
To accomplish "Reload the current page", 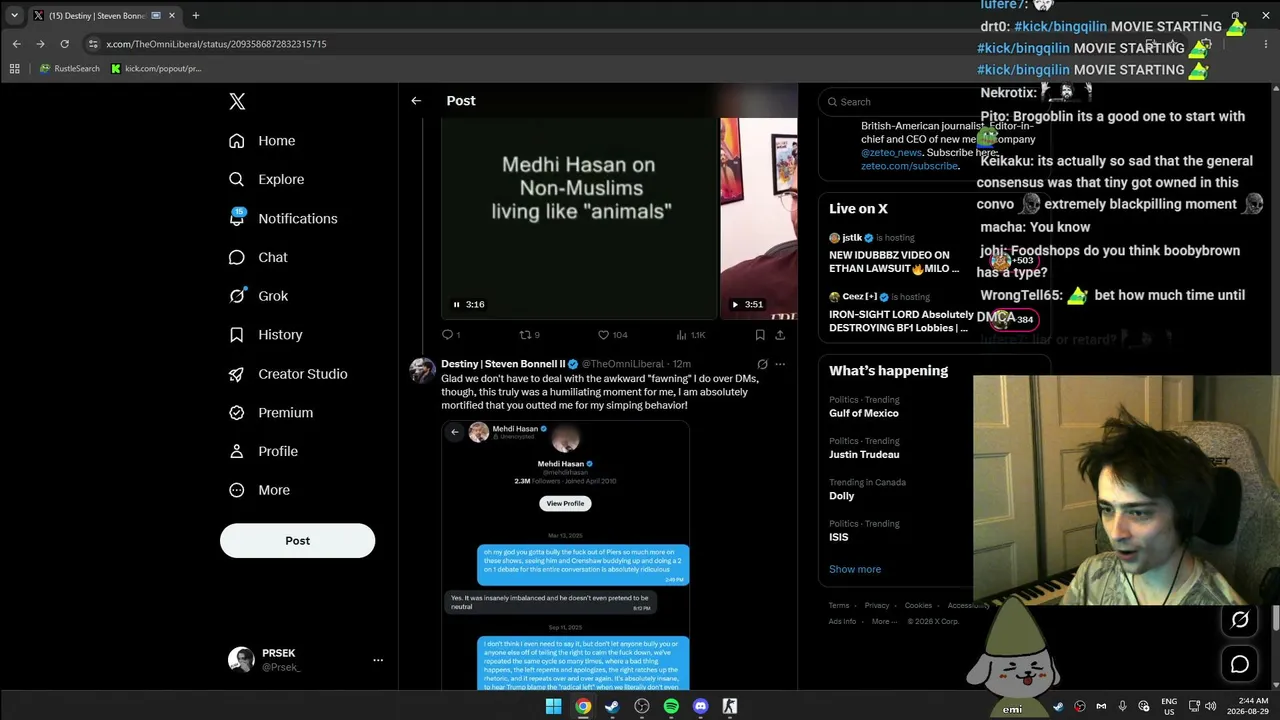I will coord(64,44).
